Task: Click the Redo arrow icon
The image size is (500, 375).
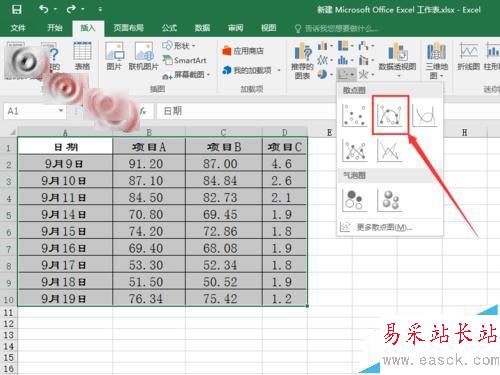Action: click(x=71, y=9)
